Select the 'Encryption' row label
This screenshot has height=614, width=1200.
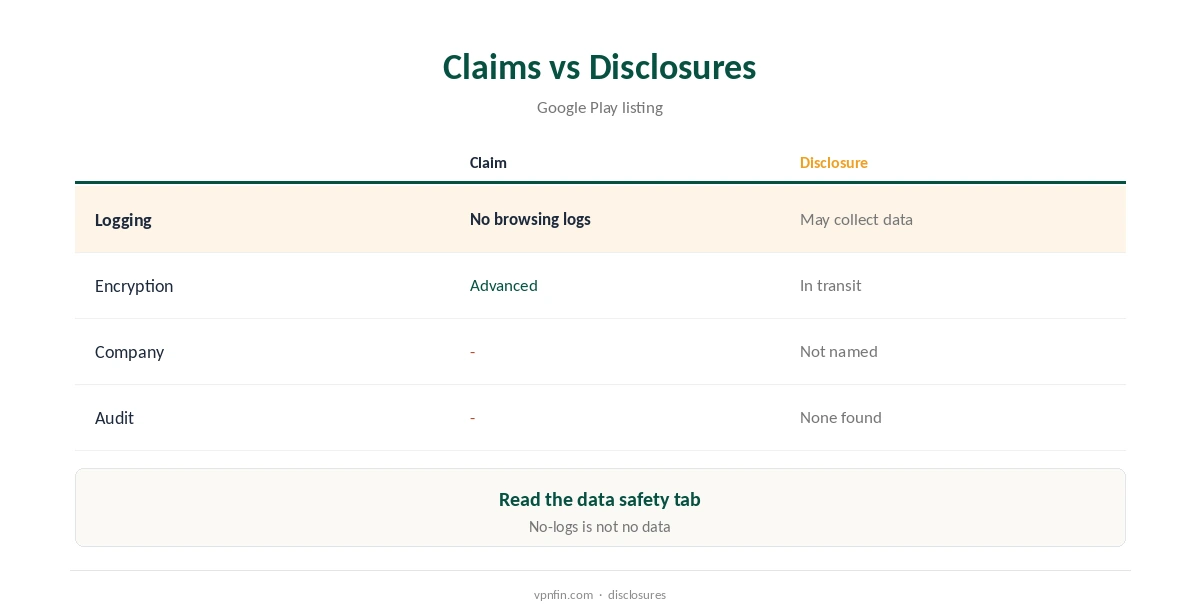point(134,286)
